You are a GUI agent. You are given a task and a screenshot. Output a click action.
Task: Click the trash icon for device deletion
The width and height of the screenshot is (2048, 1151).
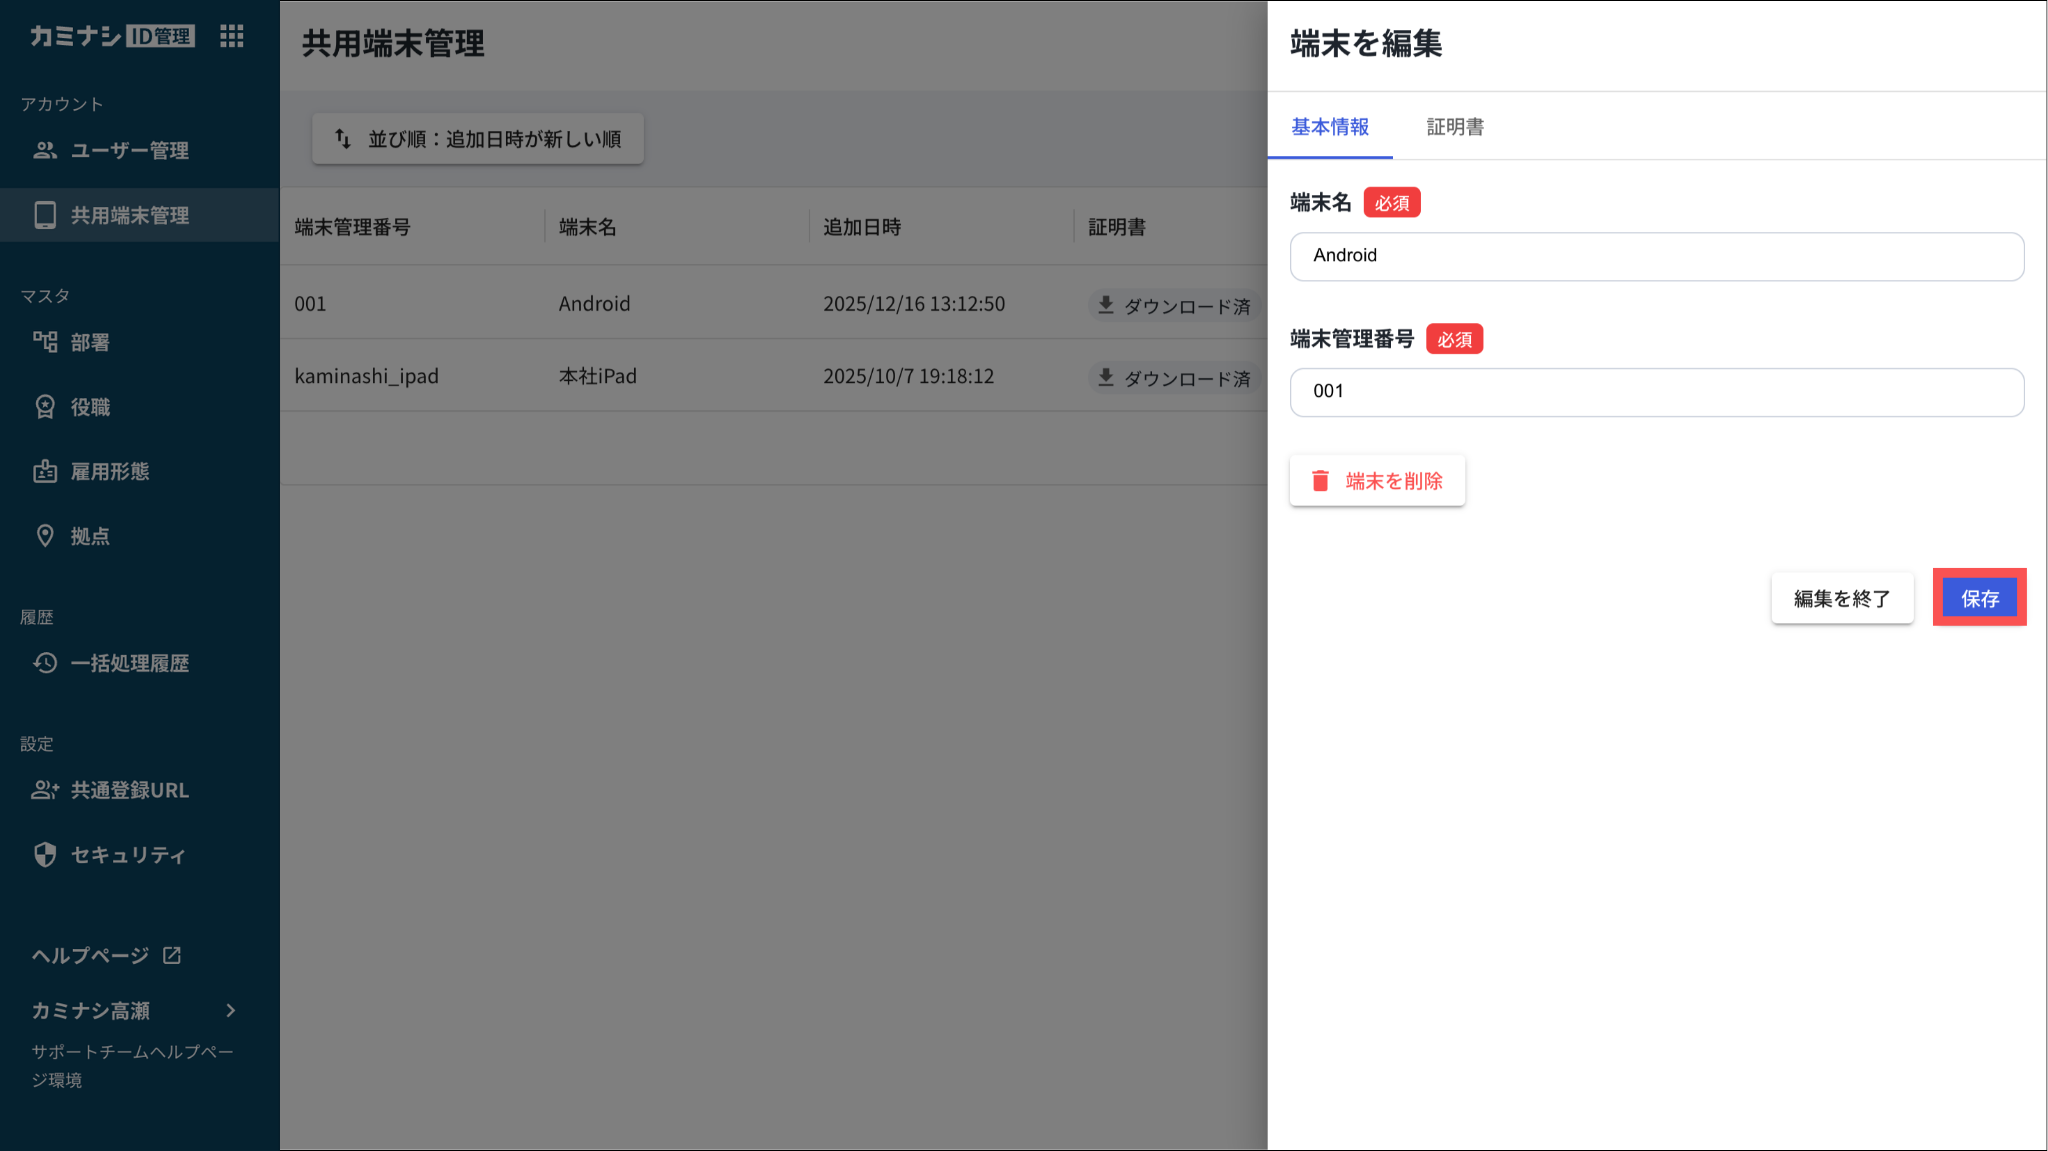[1320, 481]
